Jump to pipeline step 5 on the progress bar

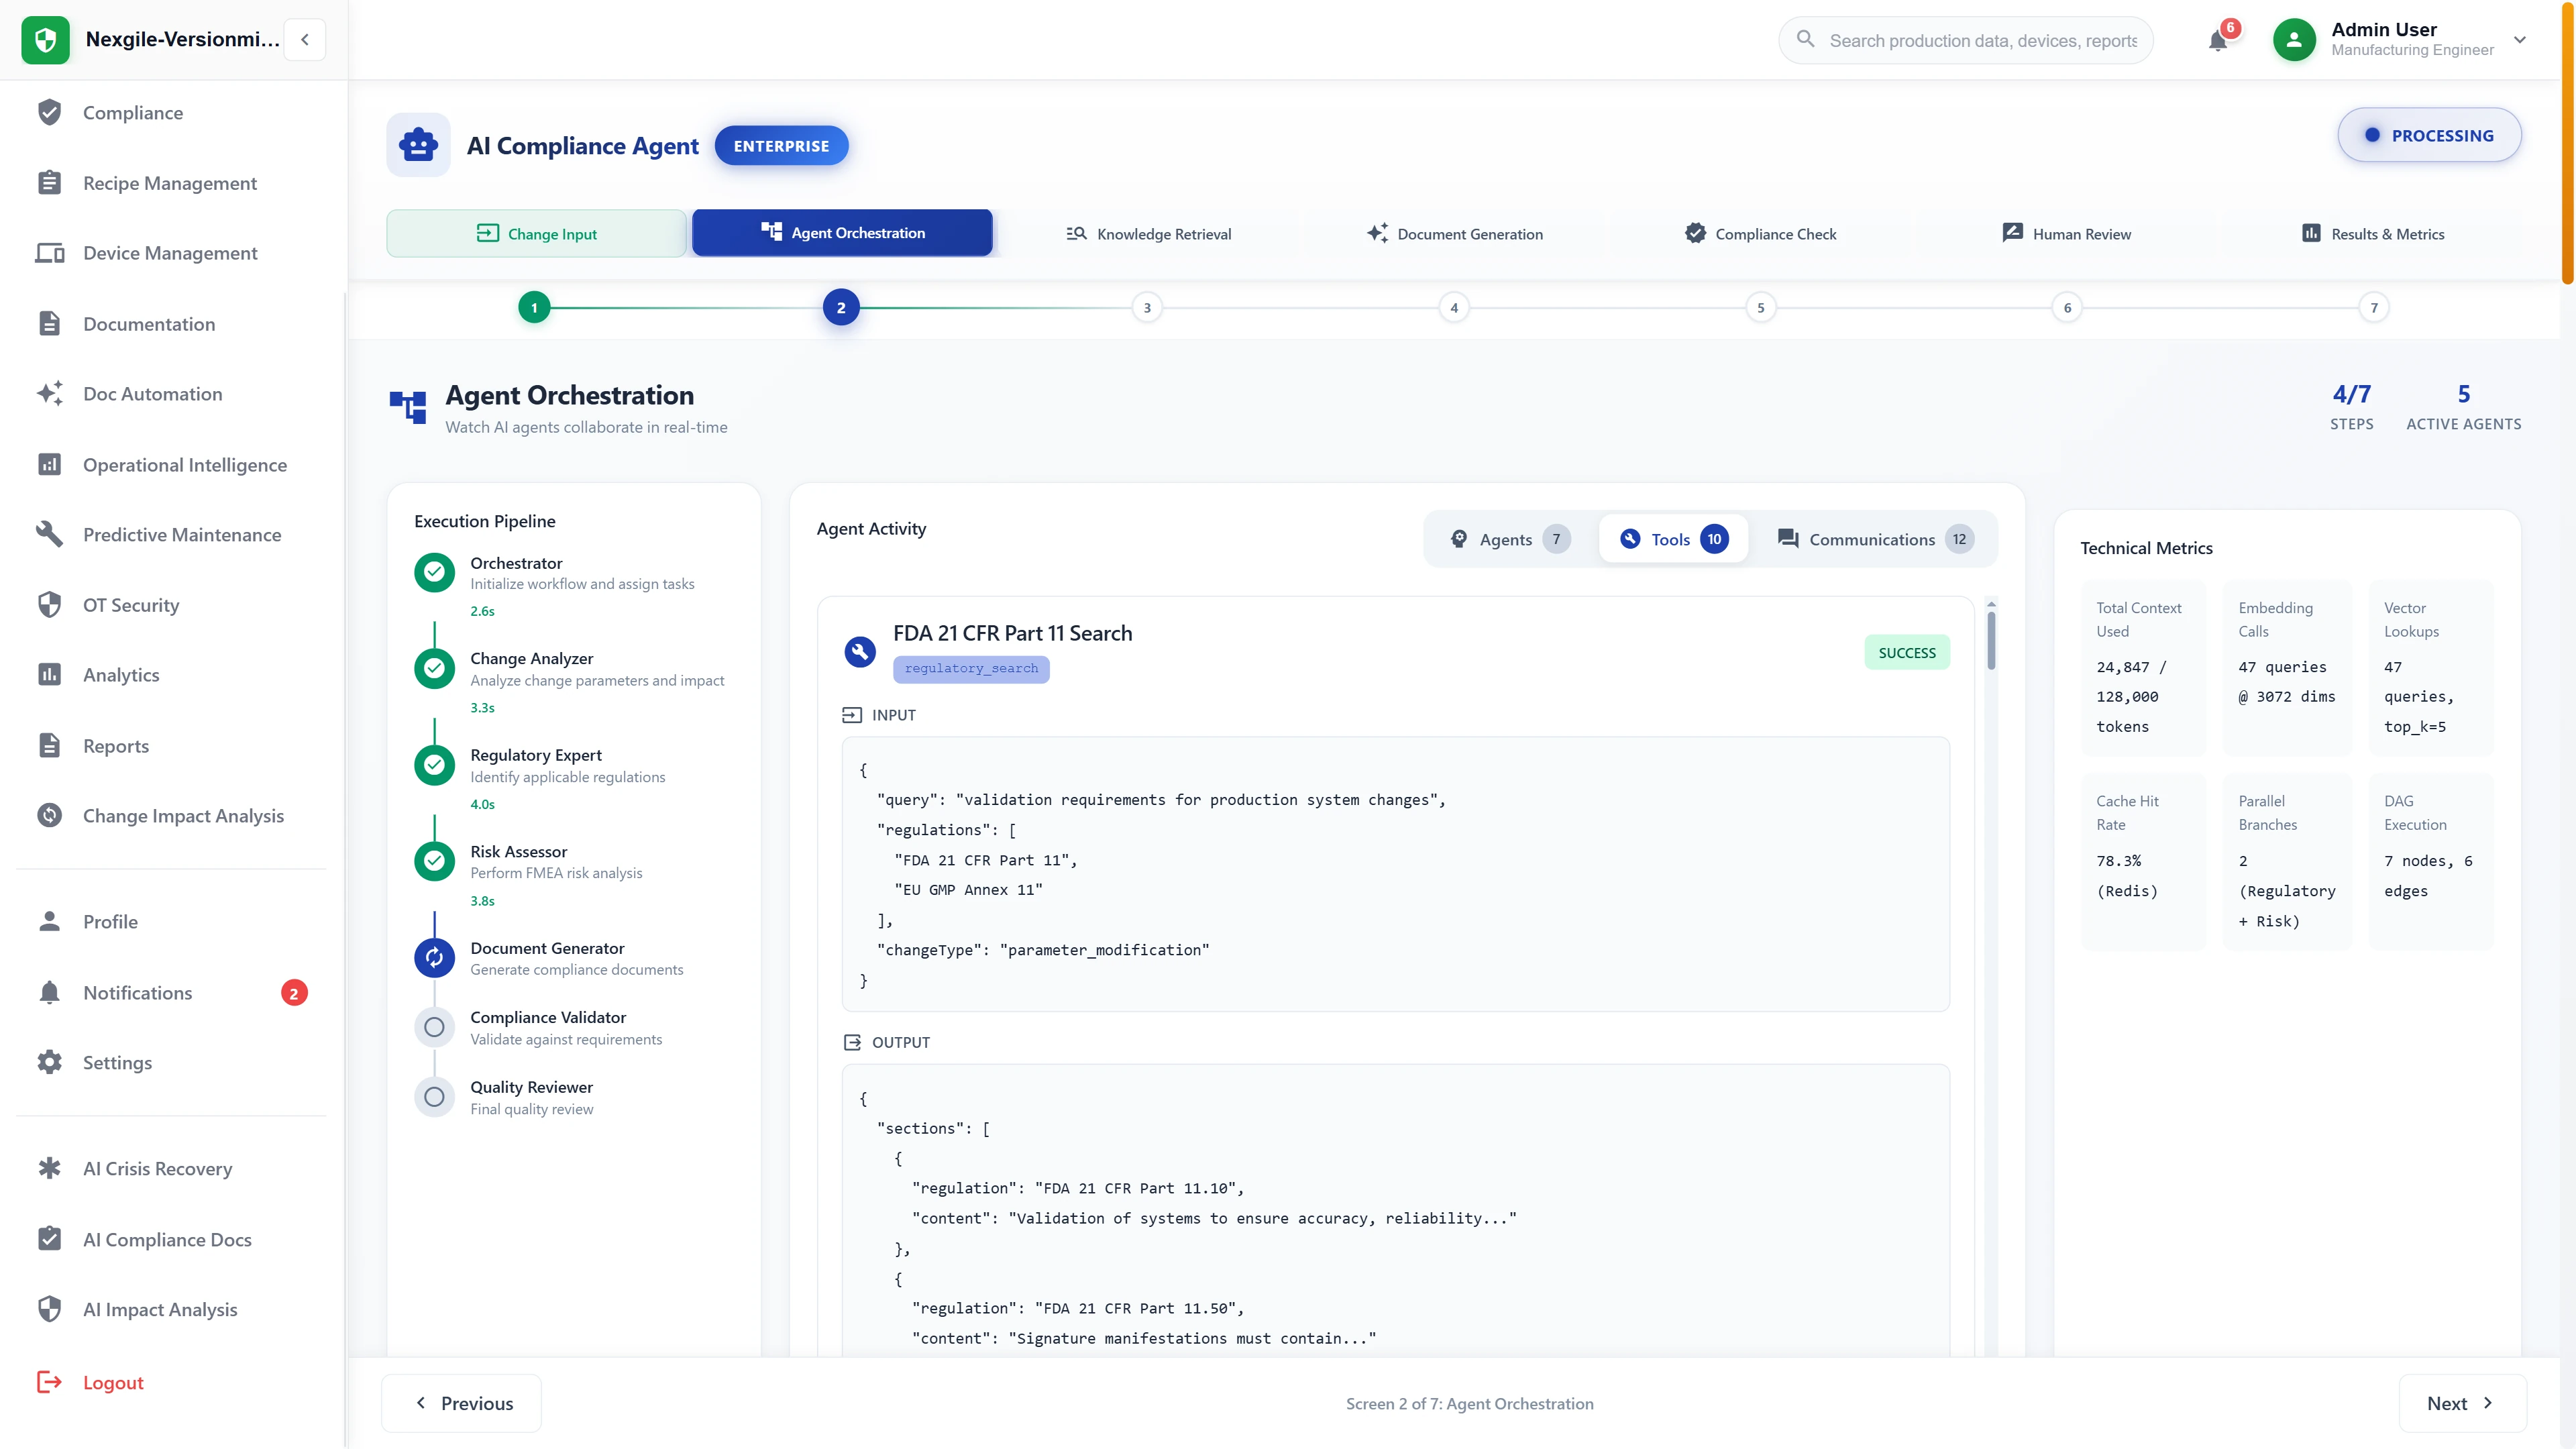tap(1761, 307)
